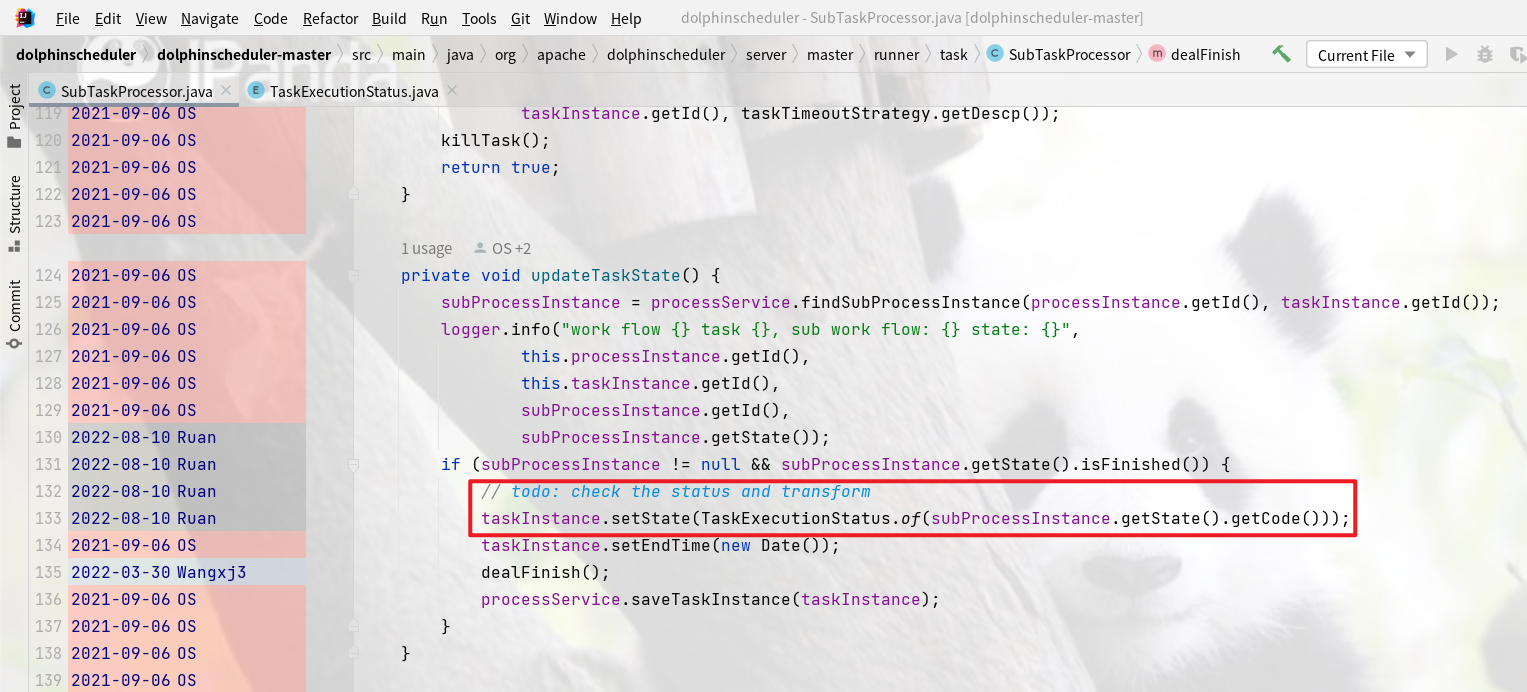Click the dealFinish breadcrumb label

(x=1205, y=54)
